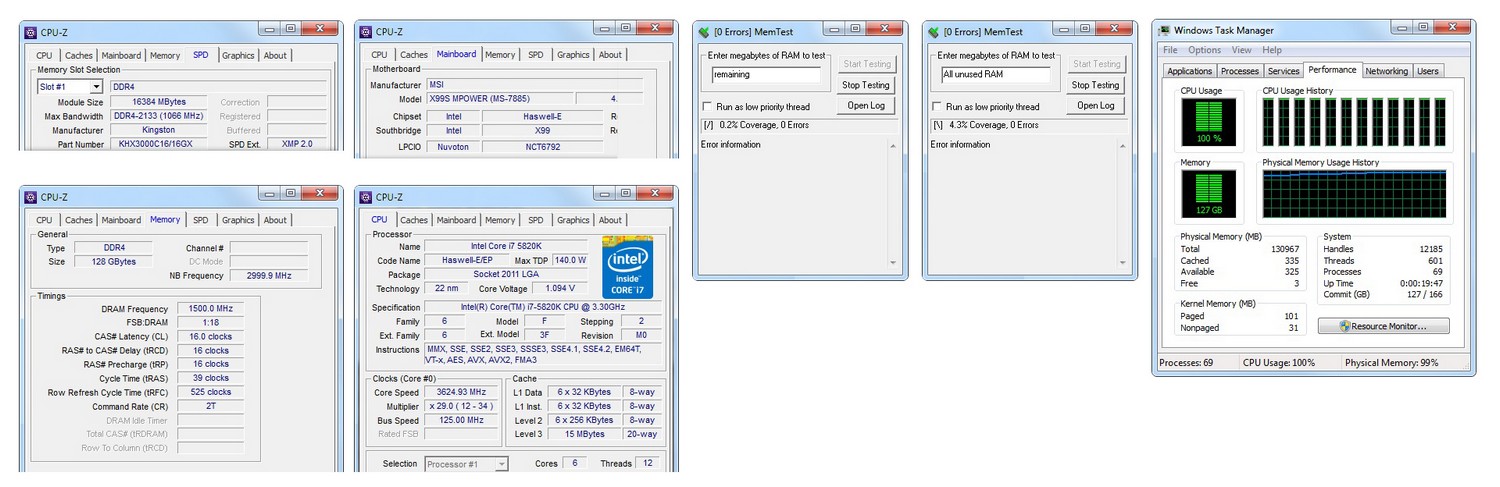Open the SPD tab in the CPU-Z Memory timings window
Screen dimensions: 1500x487
[201, 221]
